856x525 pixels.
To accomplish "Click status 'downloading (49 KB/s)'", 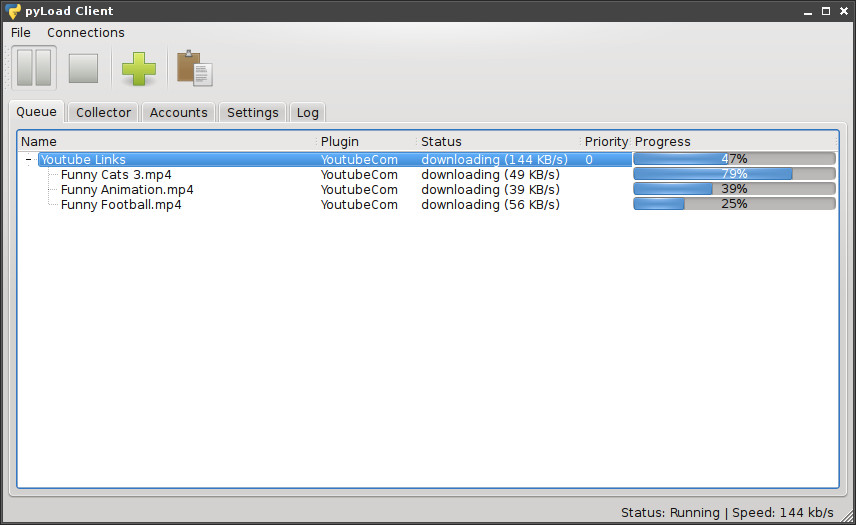I will click(490, 175).
